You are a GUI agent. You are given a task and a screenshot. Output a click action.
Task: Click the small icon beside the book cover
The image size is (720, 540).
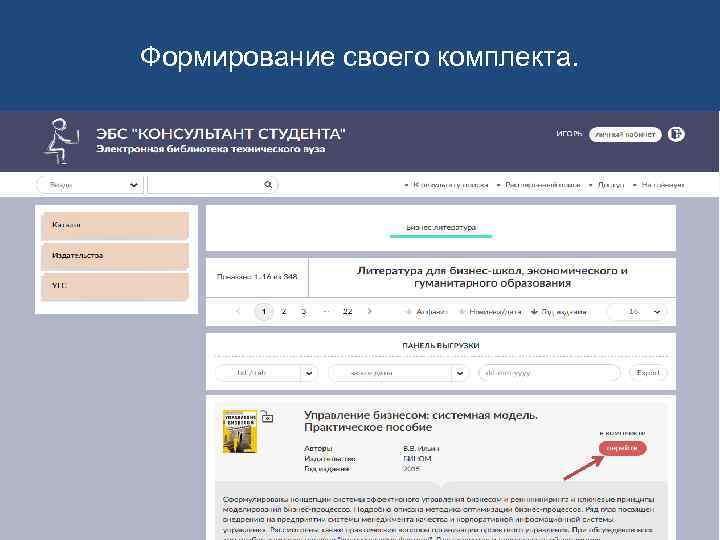267,417
